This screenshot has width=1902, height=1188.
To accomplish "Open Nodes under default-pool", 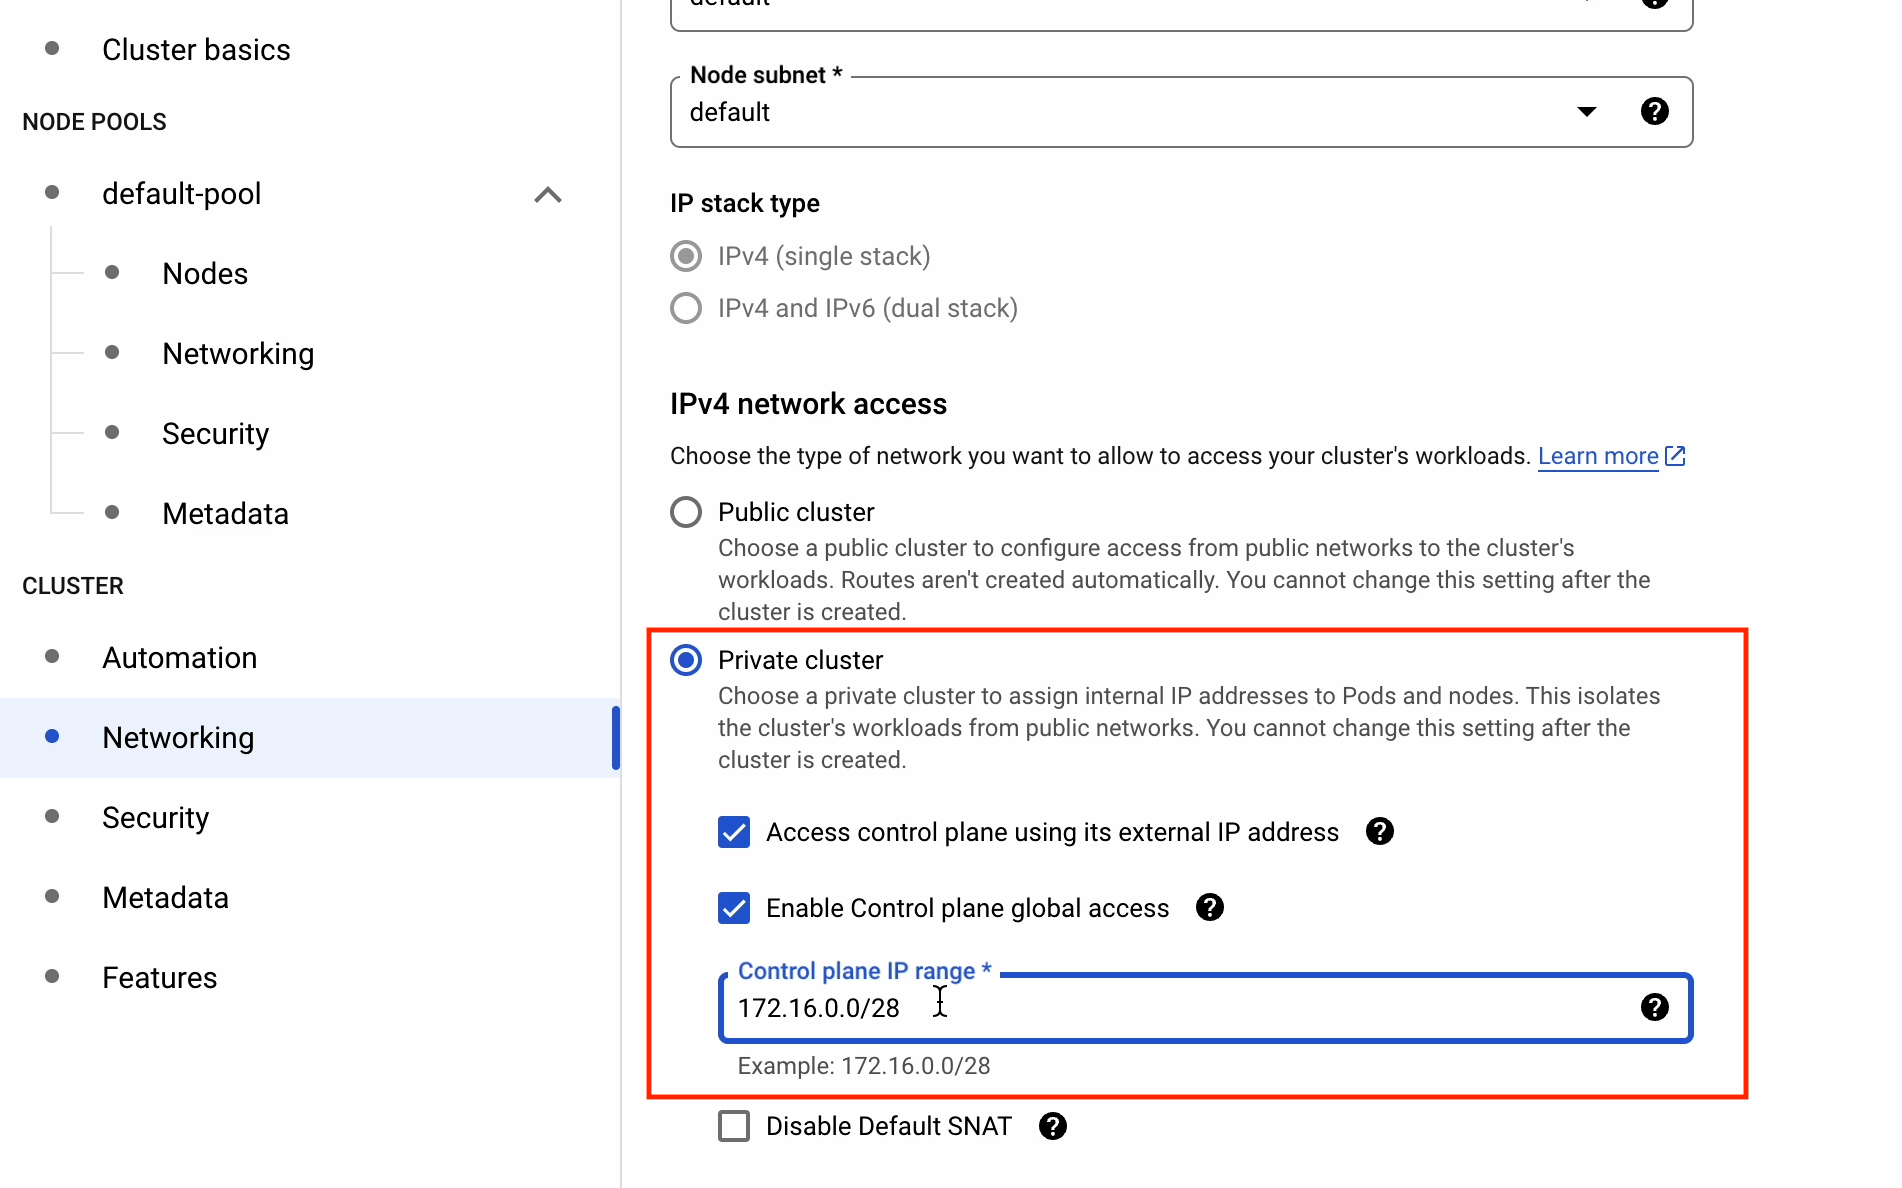I will click(x=205, y=274).
